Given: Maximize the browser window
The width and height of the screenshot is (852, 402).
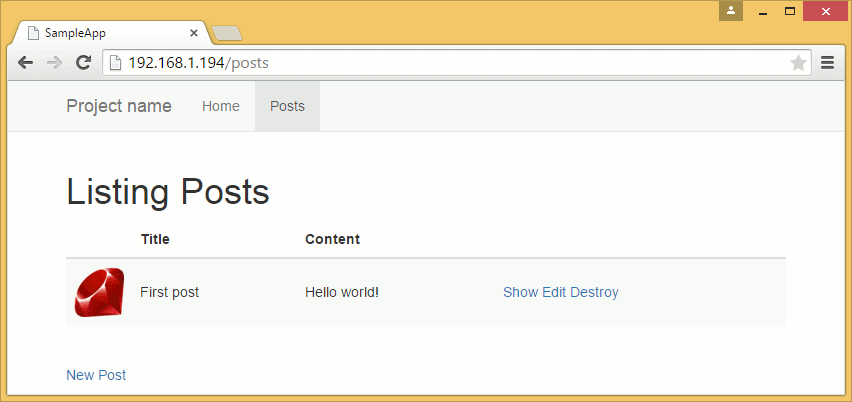Looking at the screenshot, I should point(790,11).
